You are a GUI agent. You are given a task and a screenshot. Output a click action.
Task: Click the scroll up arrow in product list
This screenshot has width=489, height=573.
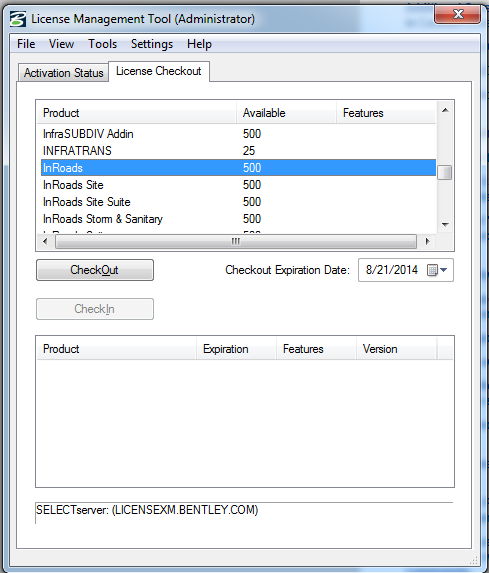(x=445, y=110)
